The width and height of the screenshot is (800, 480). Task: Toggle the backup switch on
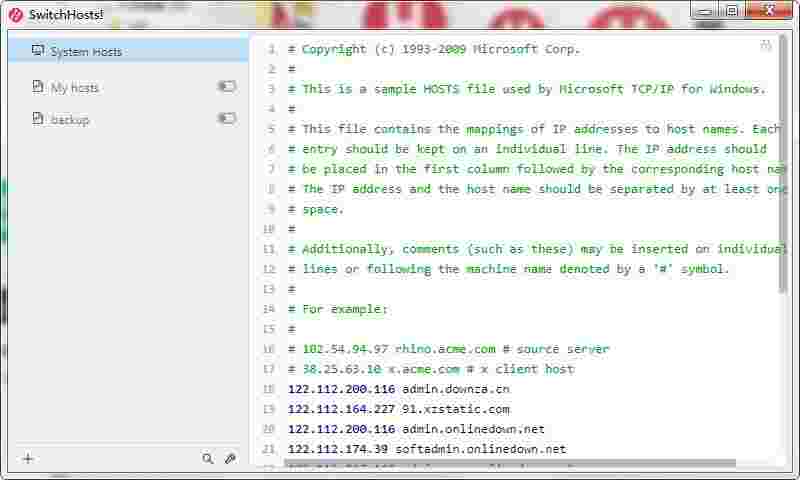pyautogui.click(x=227, y=119)
